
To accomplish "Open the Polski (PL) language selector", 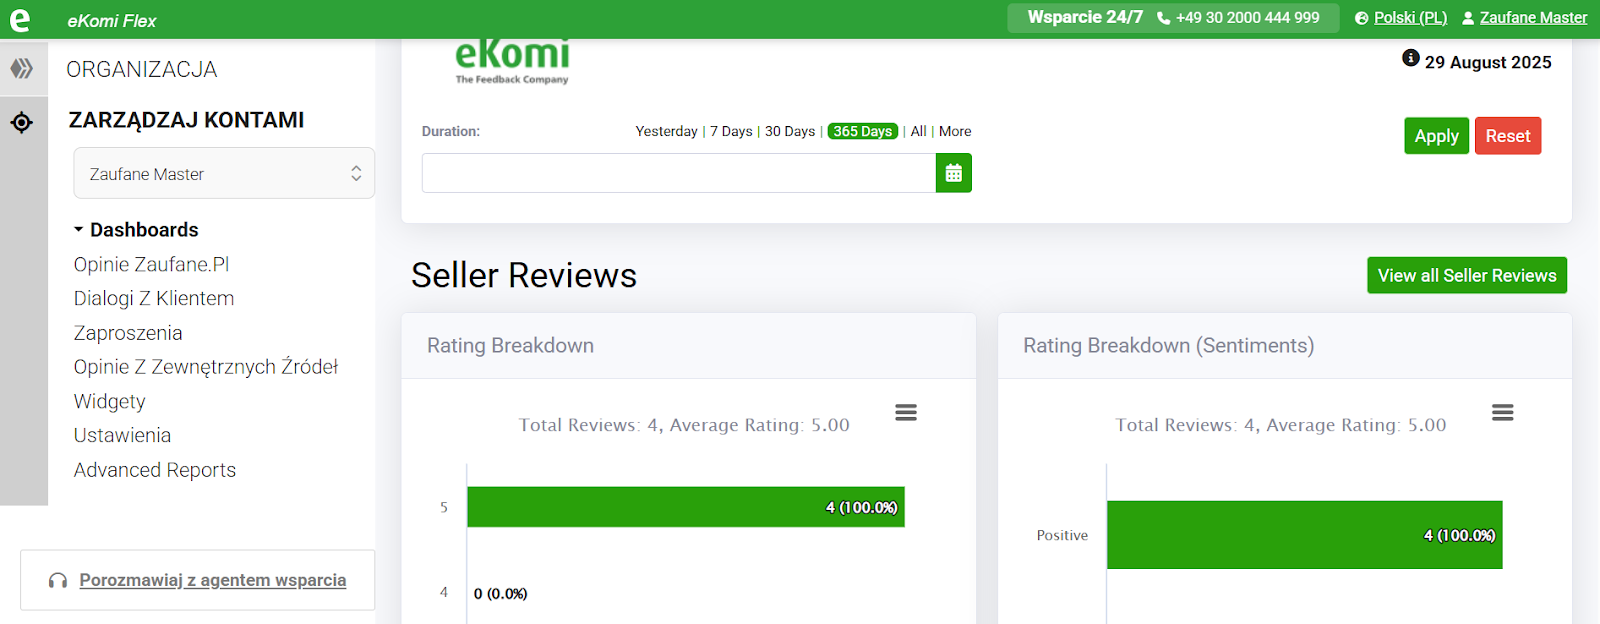I will coord(1409,18).
